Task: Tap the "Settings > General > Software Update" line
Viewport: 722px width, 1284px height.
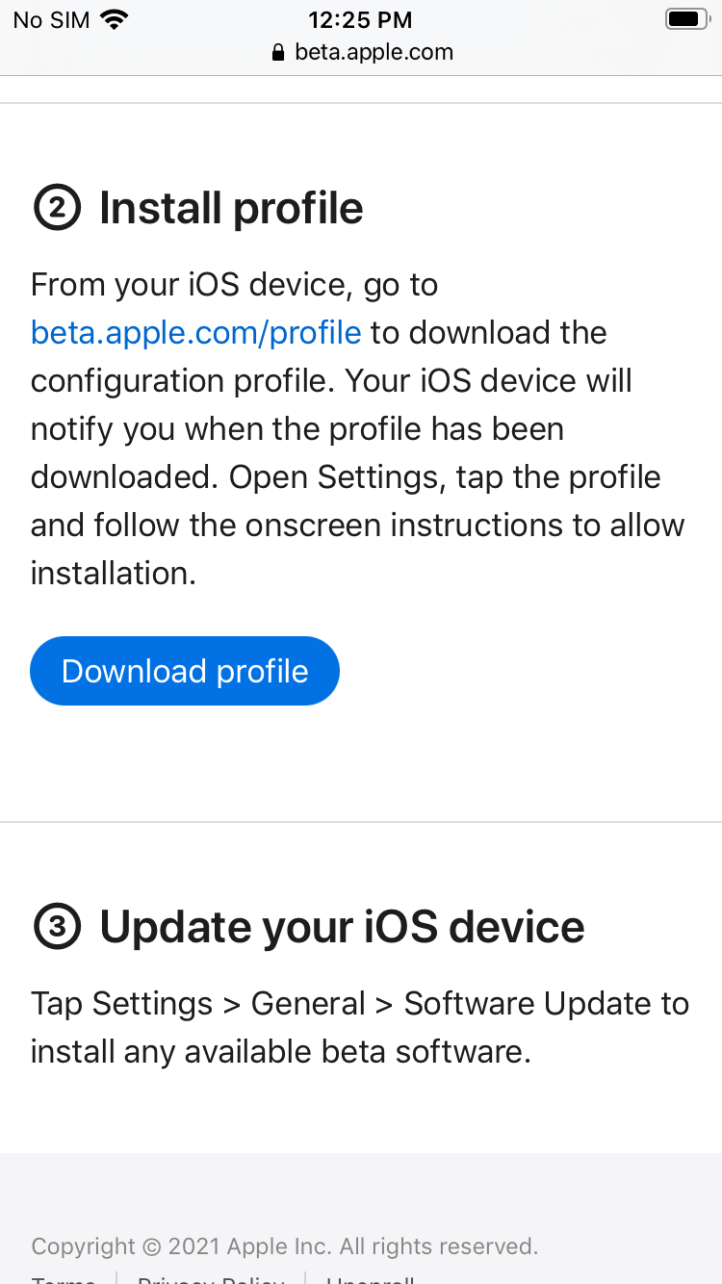Action: [360, 1004]
